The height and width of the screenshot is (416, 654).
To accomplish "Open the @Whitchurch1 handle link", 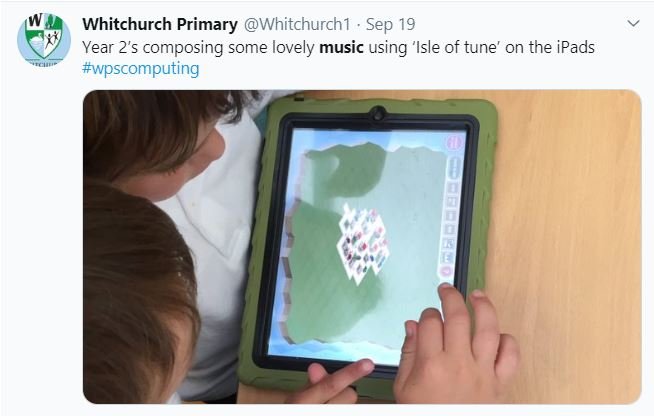I will 297,24.
